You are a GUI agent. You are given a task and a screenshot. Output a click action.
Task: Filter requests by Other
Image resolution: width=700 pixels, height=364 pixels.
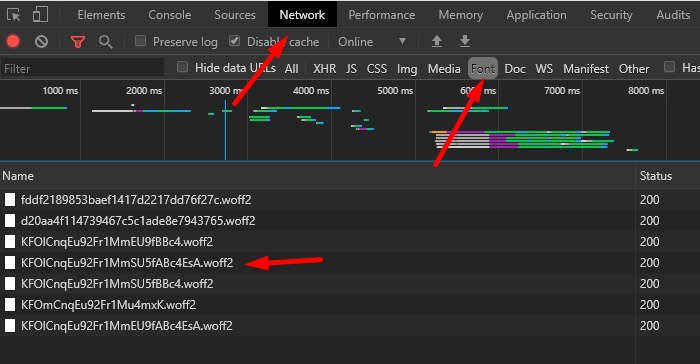pos(634,69)
